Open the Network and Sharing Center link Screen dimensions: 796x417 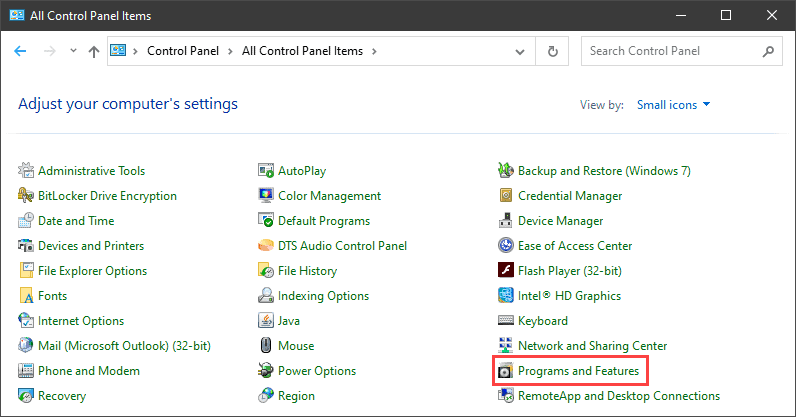(x=592, y=346)
